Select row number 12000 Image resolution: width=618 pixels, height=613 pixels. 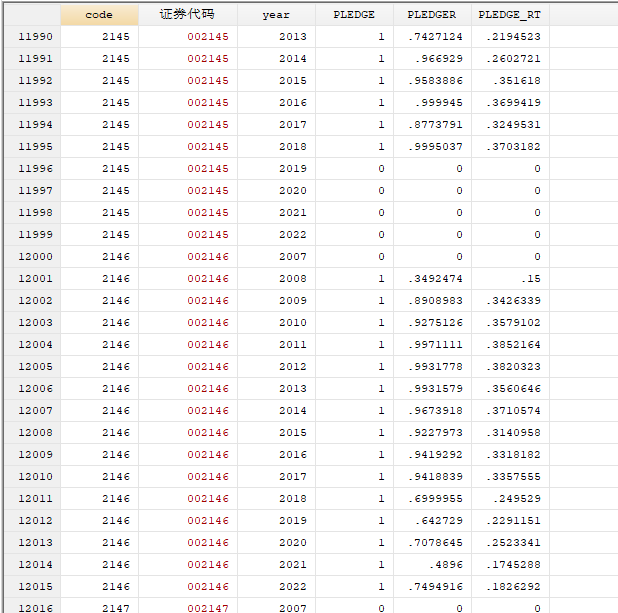point(33,257)
